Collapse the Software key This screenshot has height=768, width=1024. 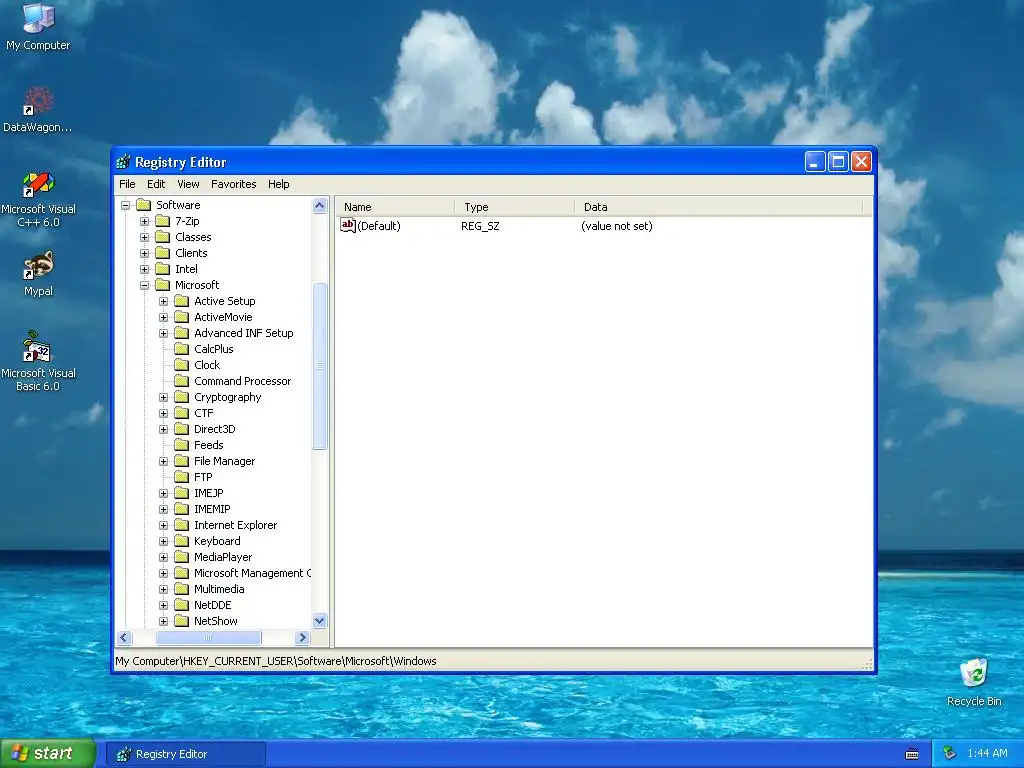(125, 206)
